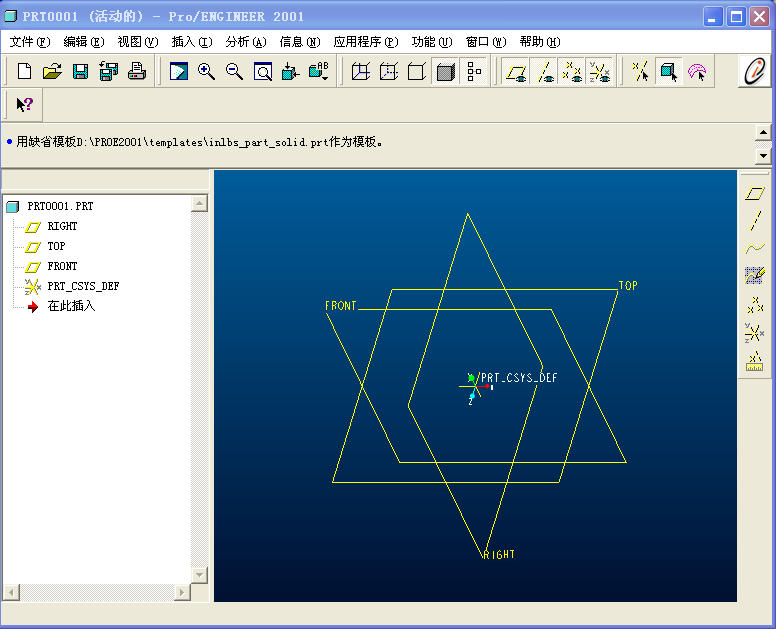Click the save a copy icon
Screen dimensions: 776x629
point(108,72)
